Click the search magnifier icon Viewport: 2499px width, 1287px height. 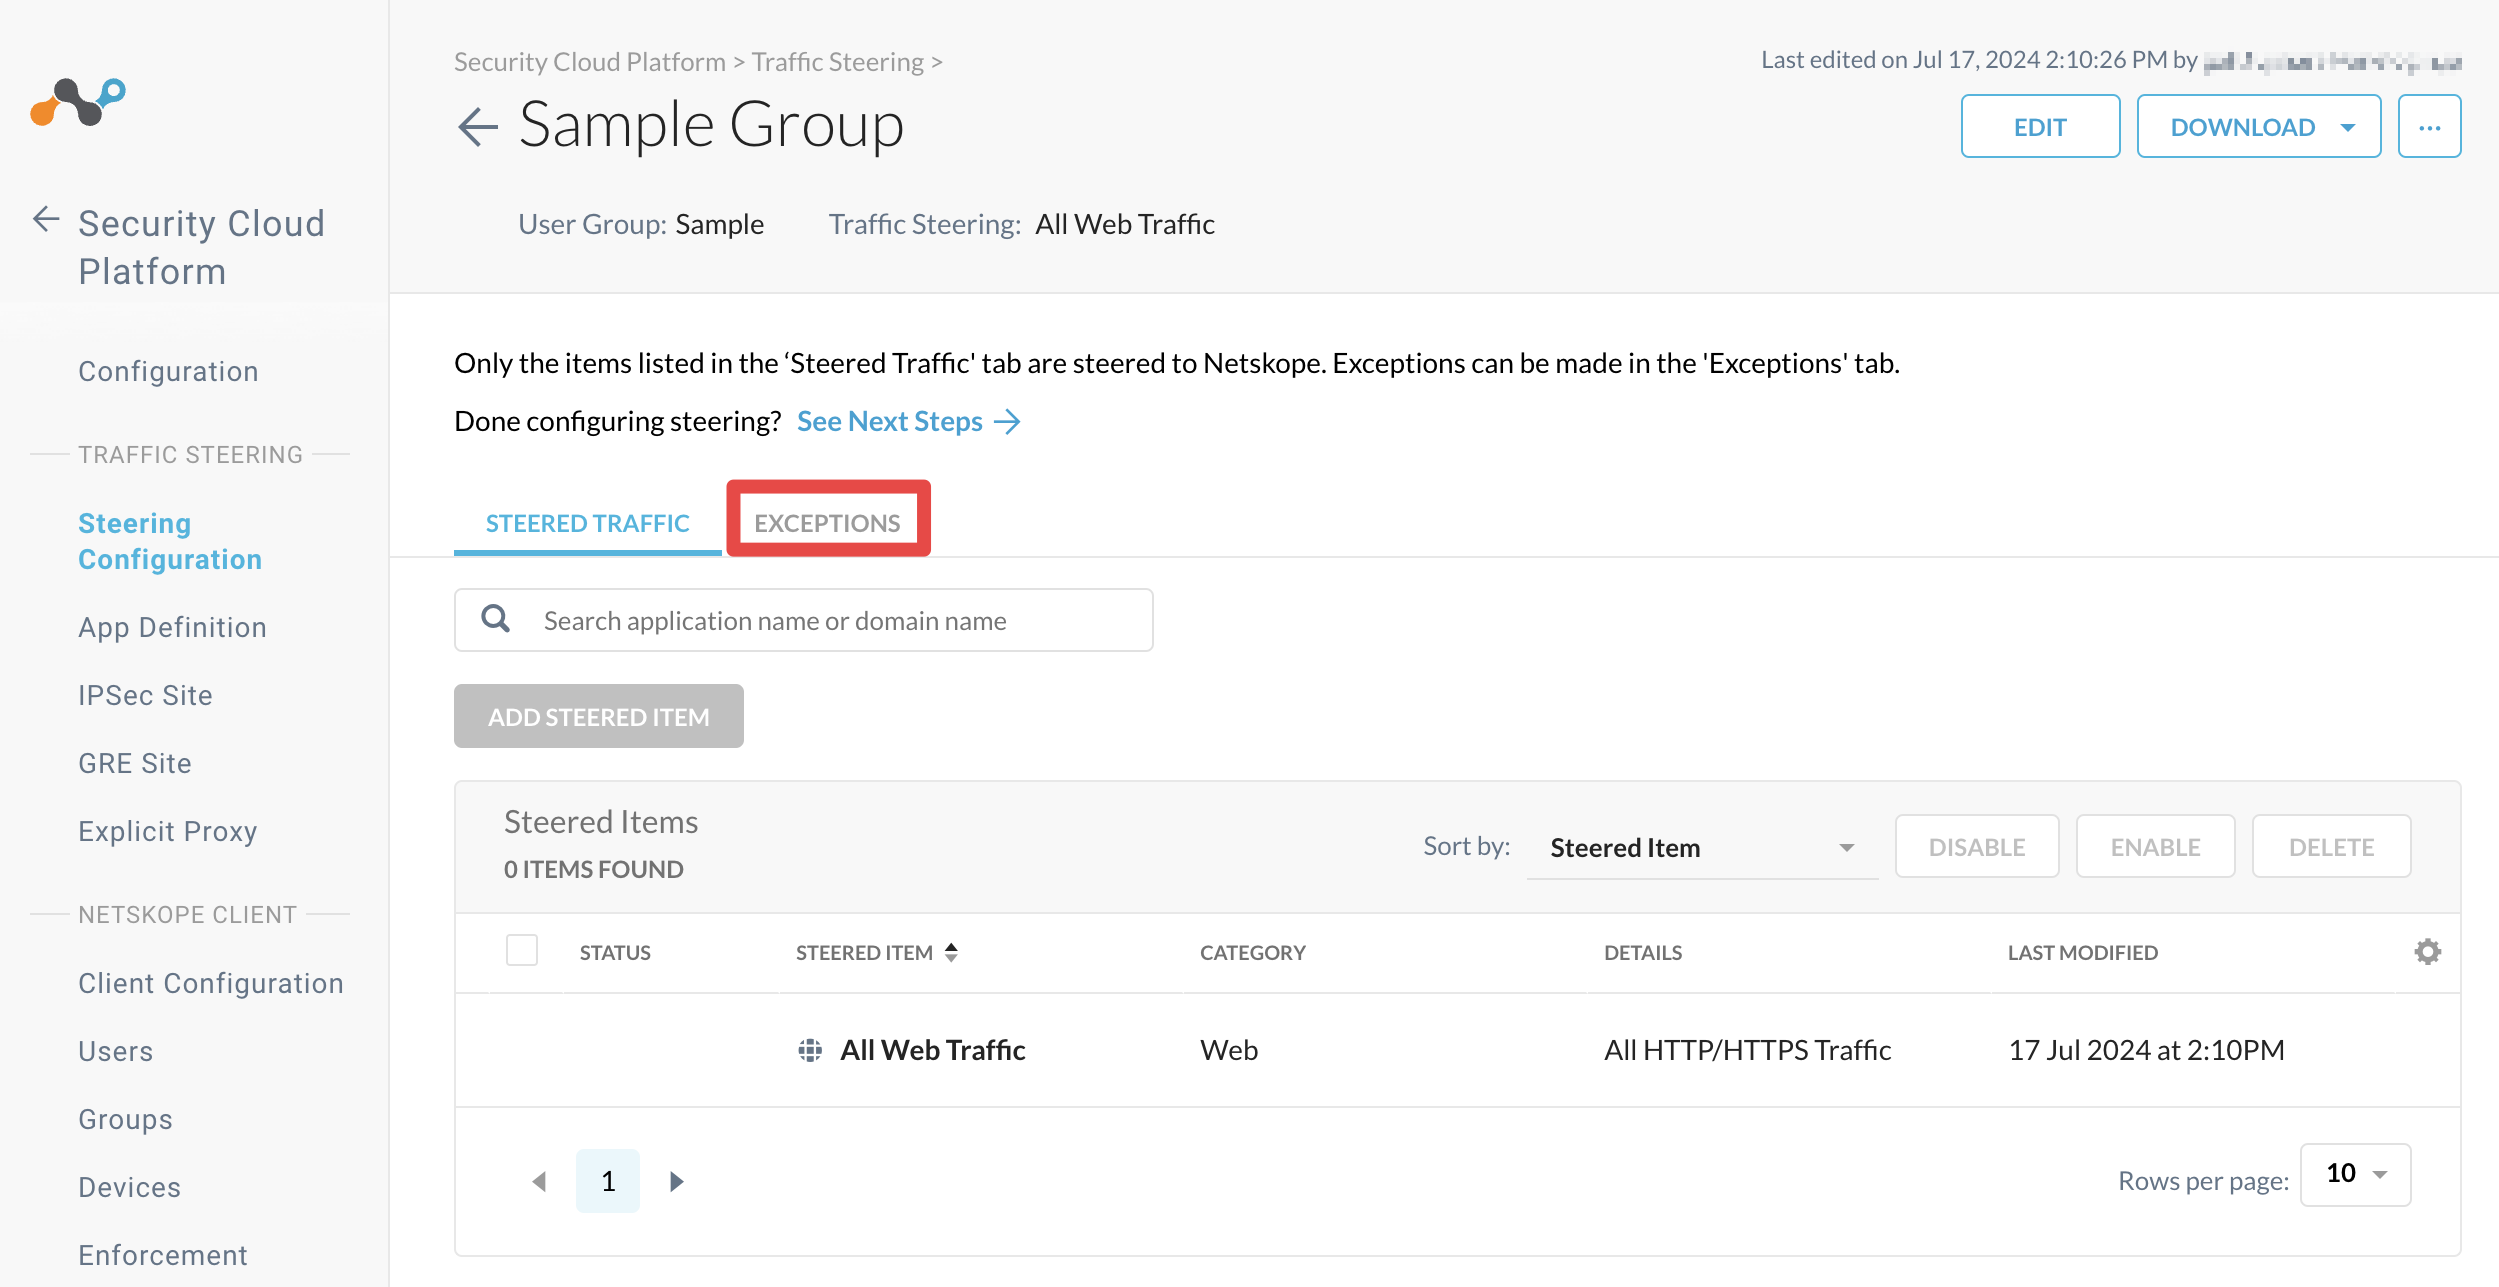tap(496, 619)
